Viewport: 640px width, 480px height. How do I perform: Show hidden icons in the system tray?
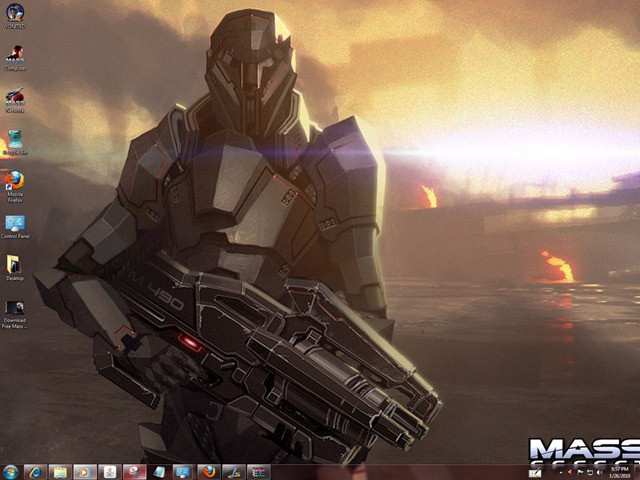coord(560,473)
